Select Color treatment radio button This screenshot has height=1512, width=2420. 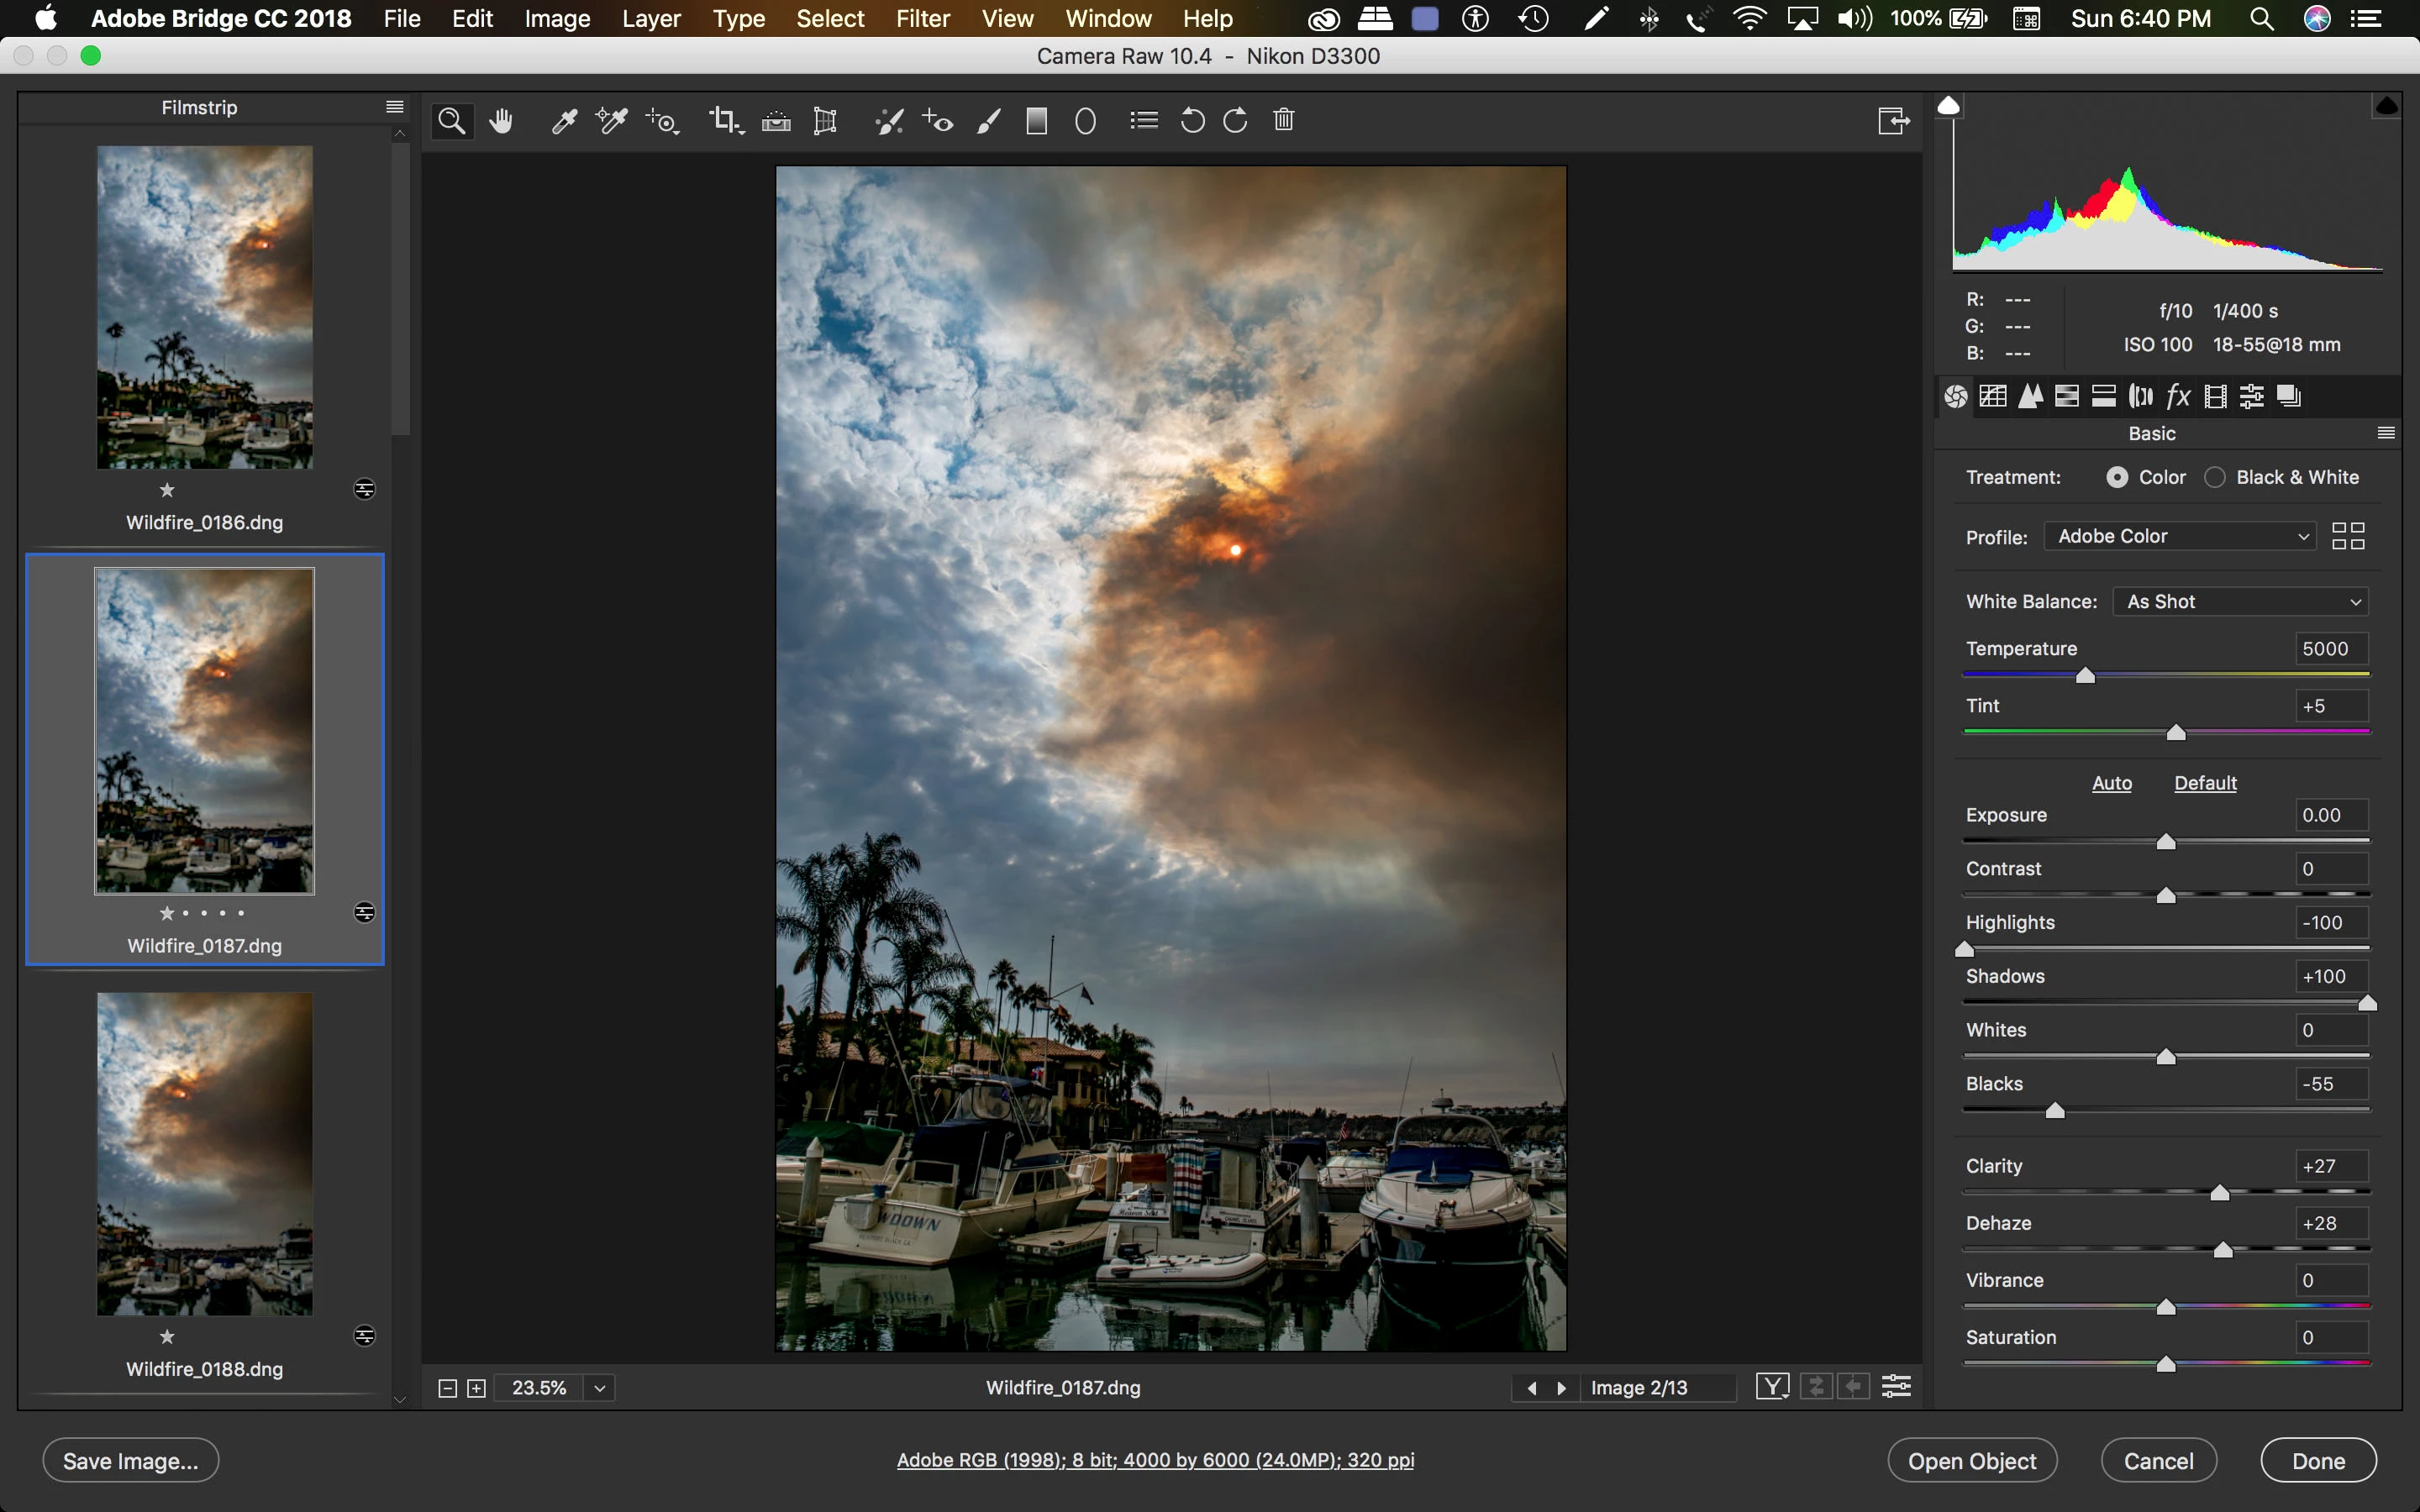[2117, 478]
